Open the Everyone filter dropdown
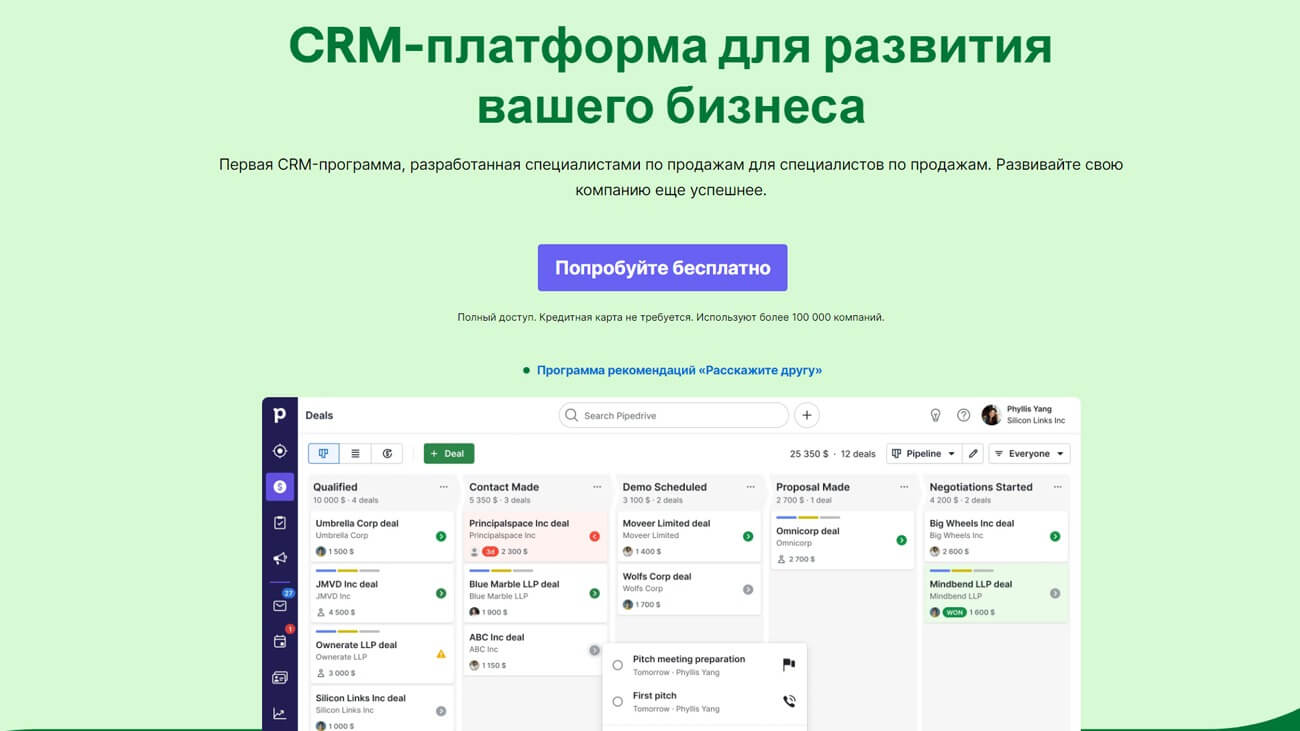The height and width of the screenshot is (731, 1300). pos(1029,454)
